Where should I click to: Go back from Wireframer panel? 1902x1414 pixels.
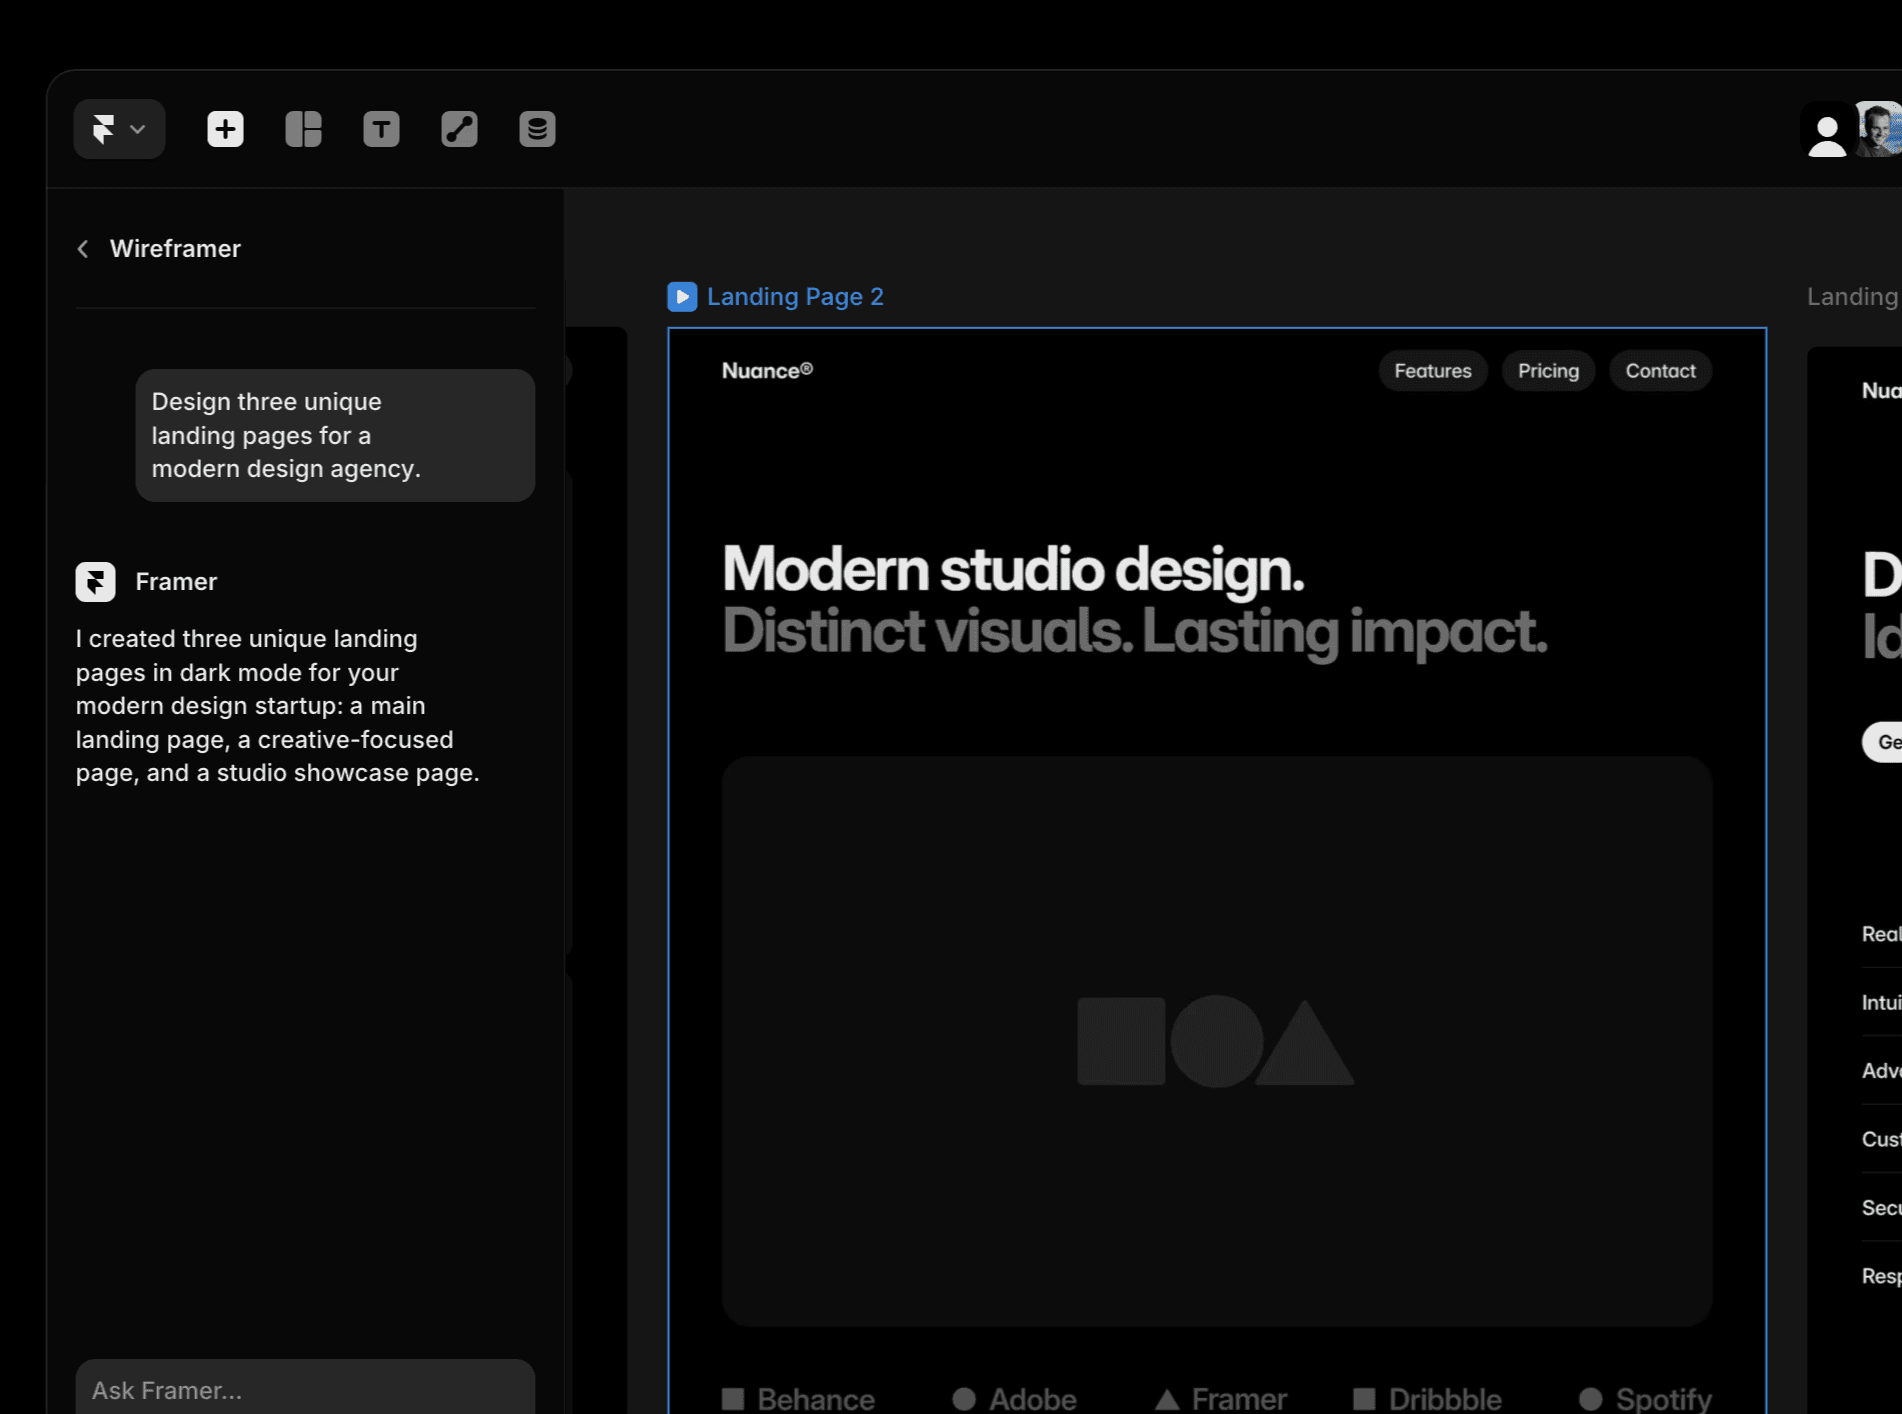[83, 249]
